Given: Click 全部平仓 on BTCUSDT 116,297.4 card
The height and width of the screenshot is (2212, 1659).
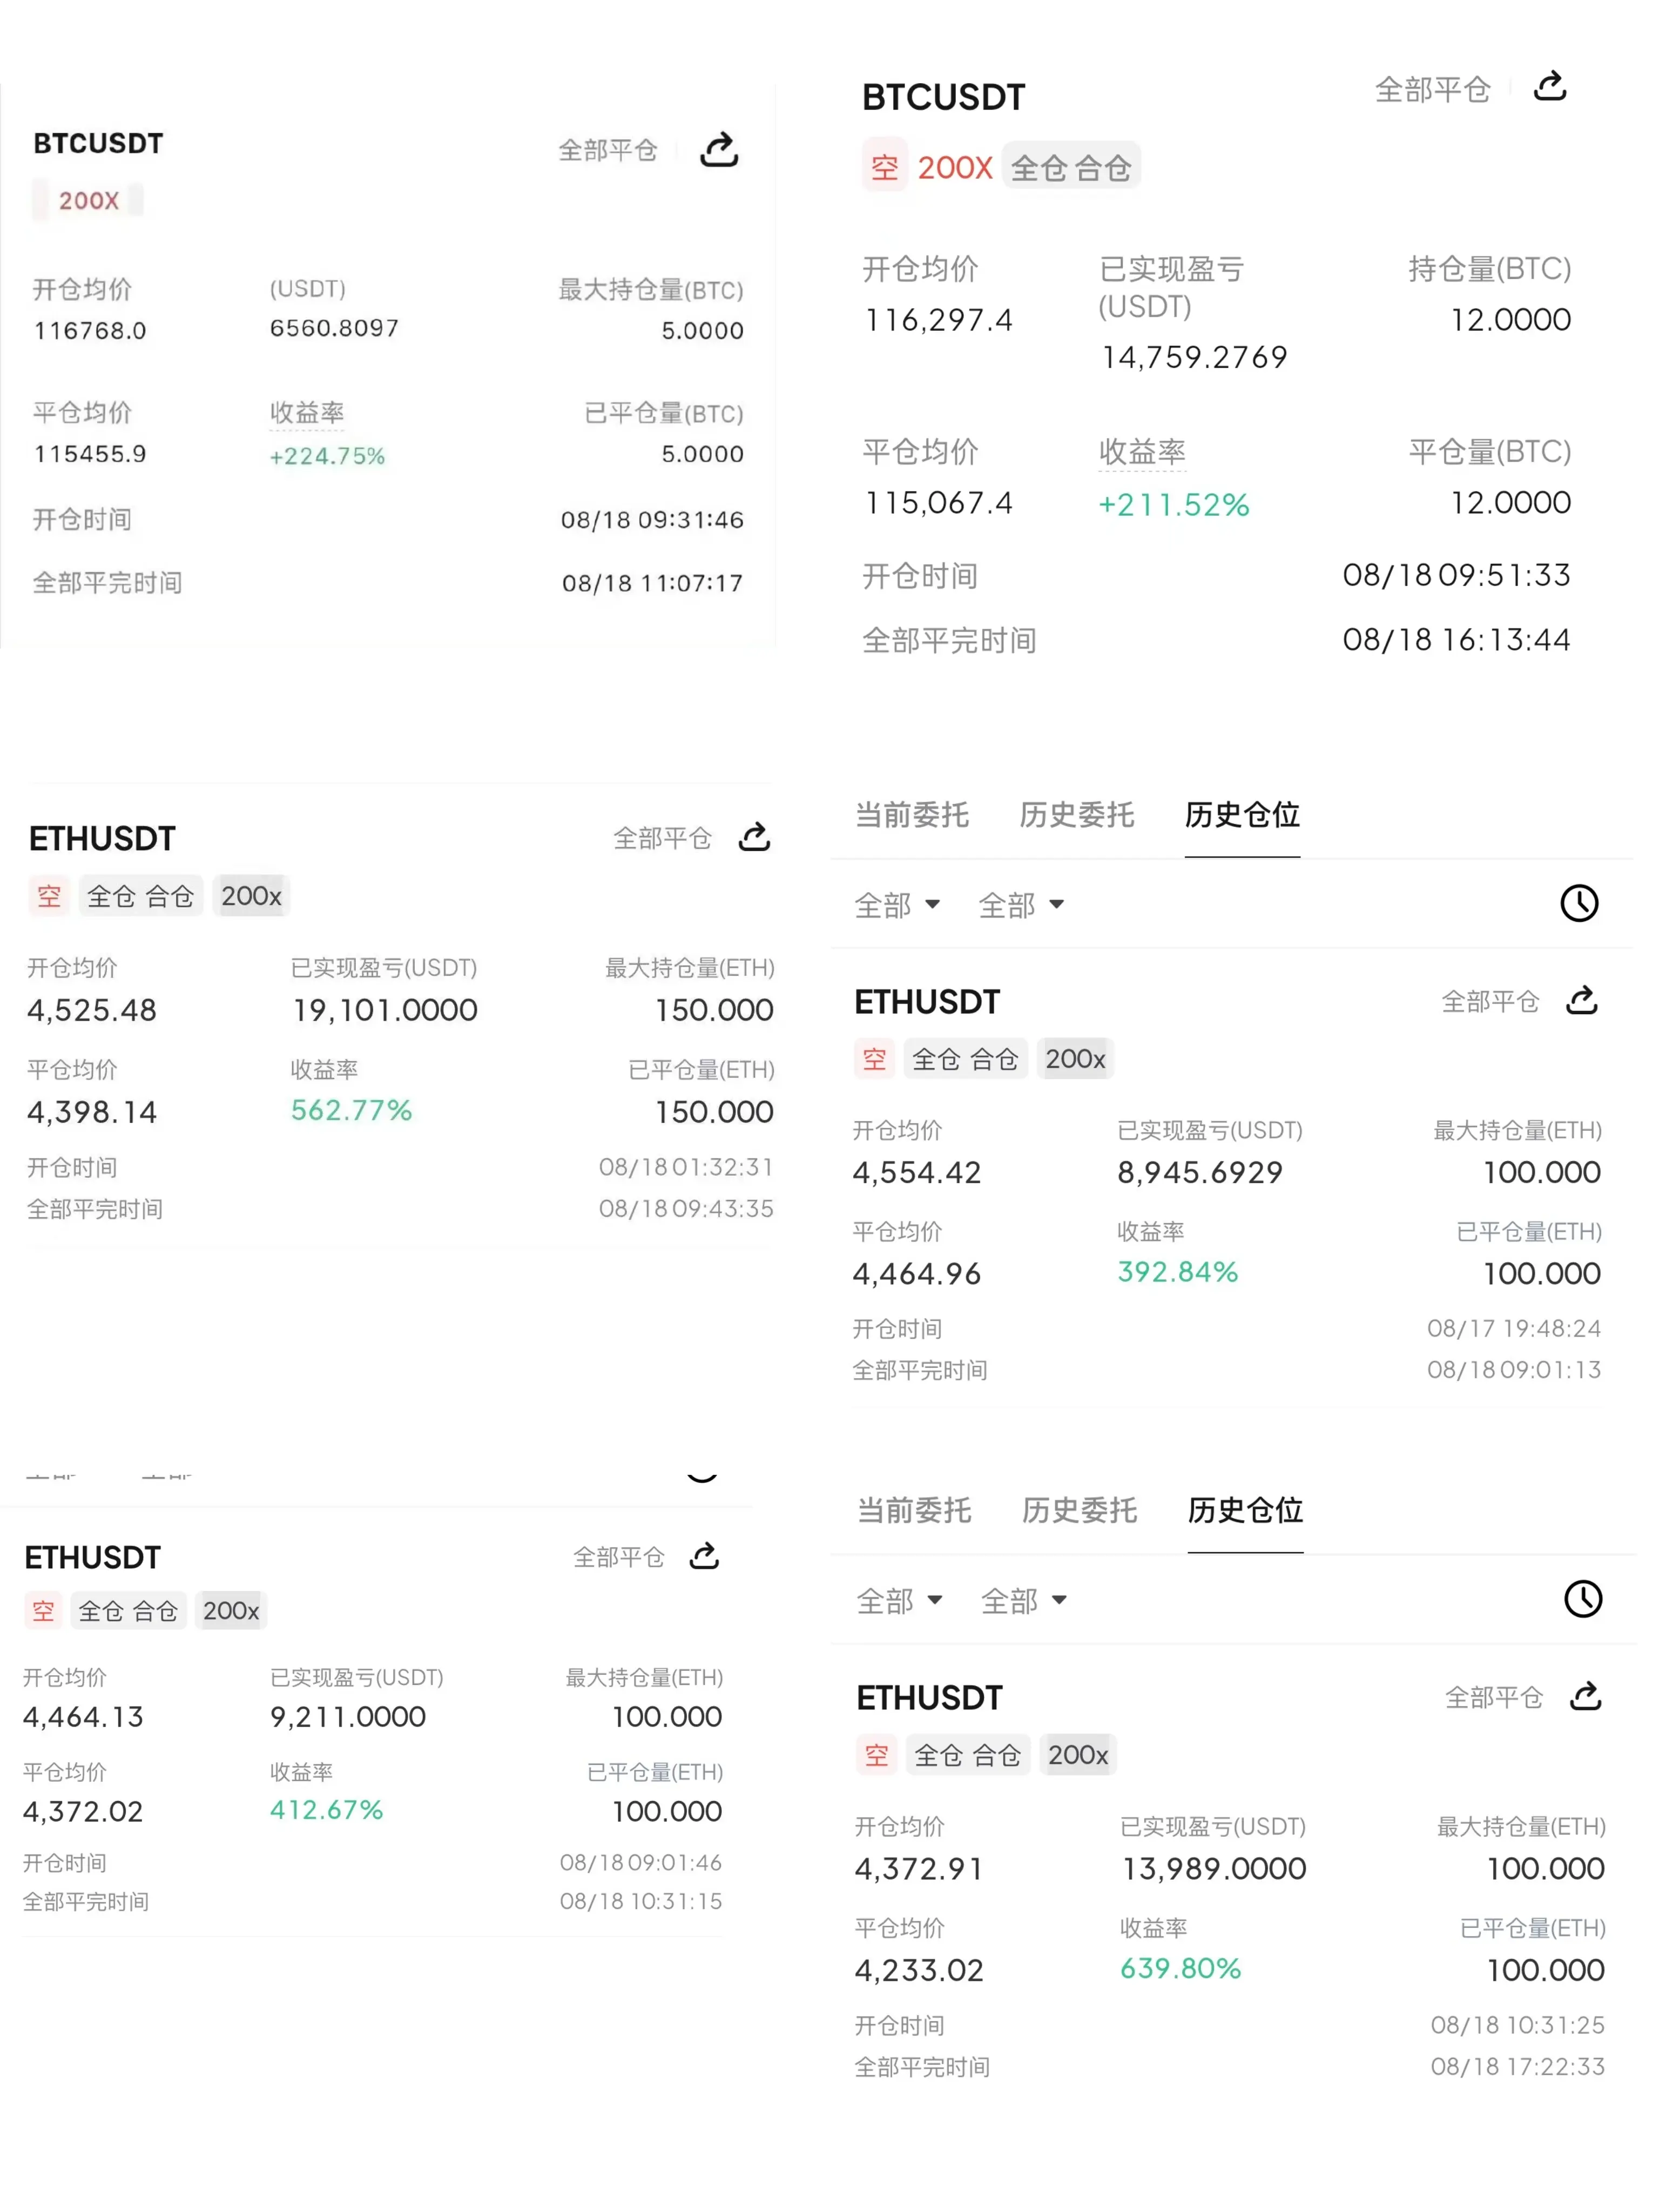Looking at the screenshot, I should click(1431, 90).
